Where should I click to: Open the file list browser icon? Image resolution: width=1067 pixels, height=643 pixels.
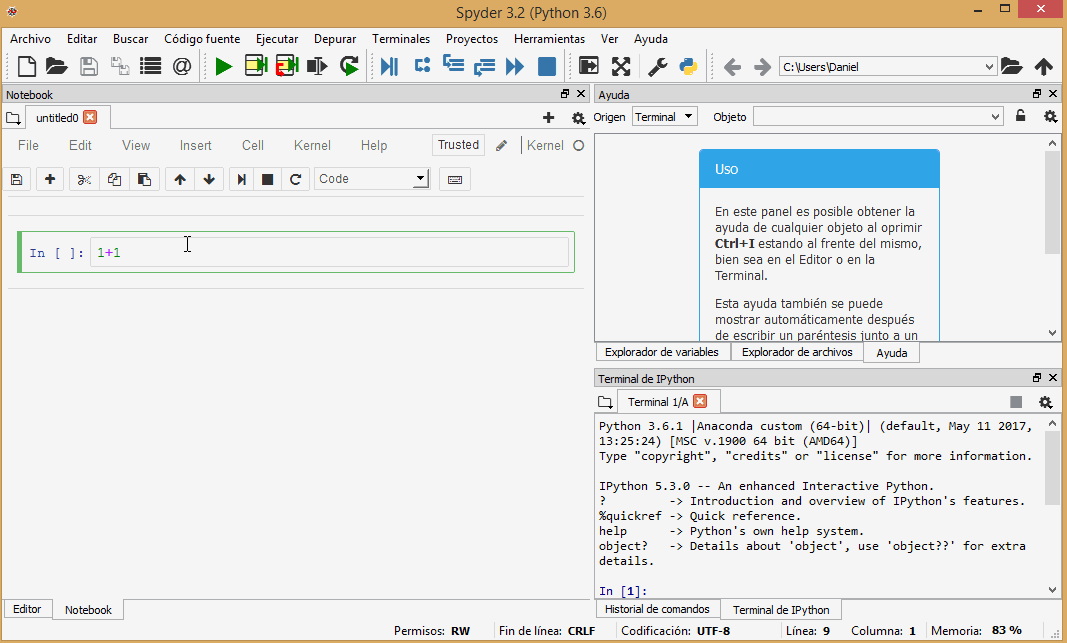[x=150, y=66]
